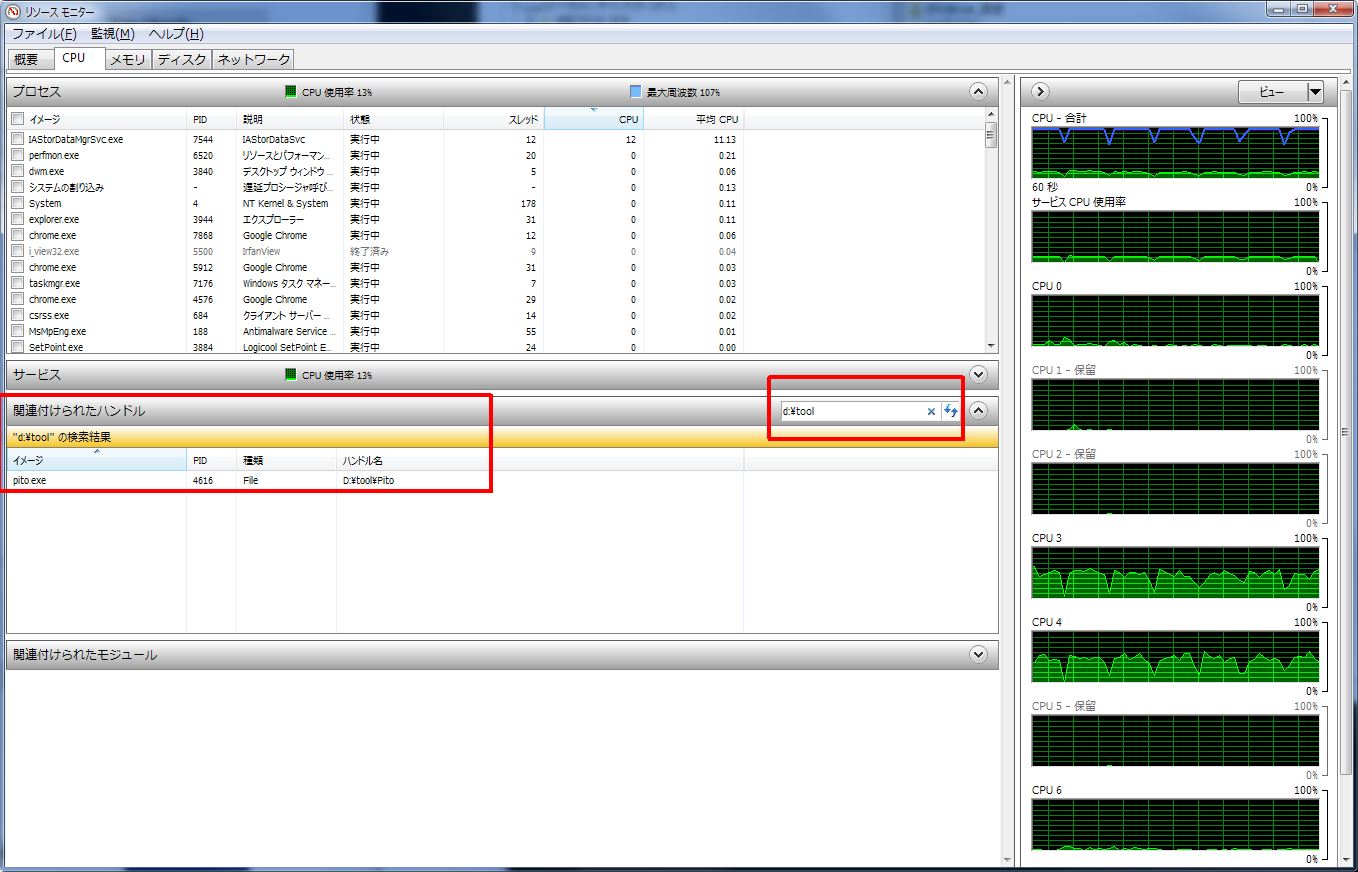The width and height of the screenshot is (1358, 872).
Task: Expand the 関連付けられたモジュール section
Action: [979, 655]
